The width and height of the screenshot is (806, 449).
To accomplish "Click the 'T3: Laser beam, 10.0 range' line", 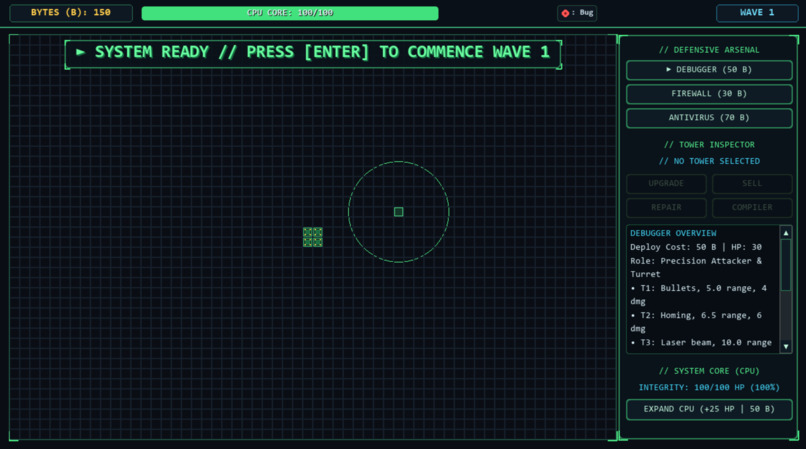I will (701, 343).
